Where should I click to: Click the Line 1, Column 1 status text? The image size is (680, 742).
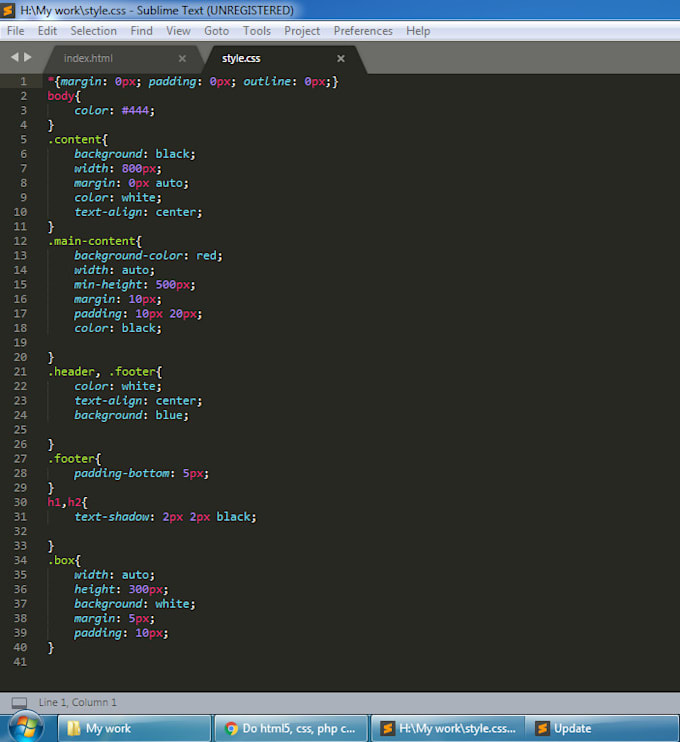pyautogui.click(x=78, y=703)
